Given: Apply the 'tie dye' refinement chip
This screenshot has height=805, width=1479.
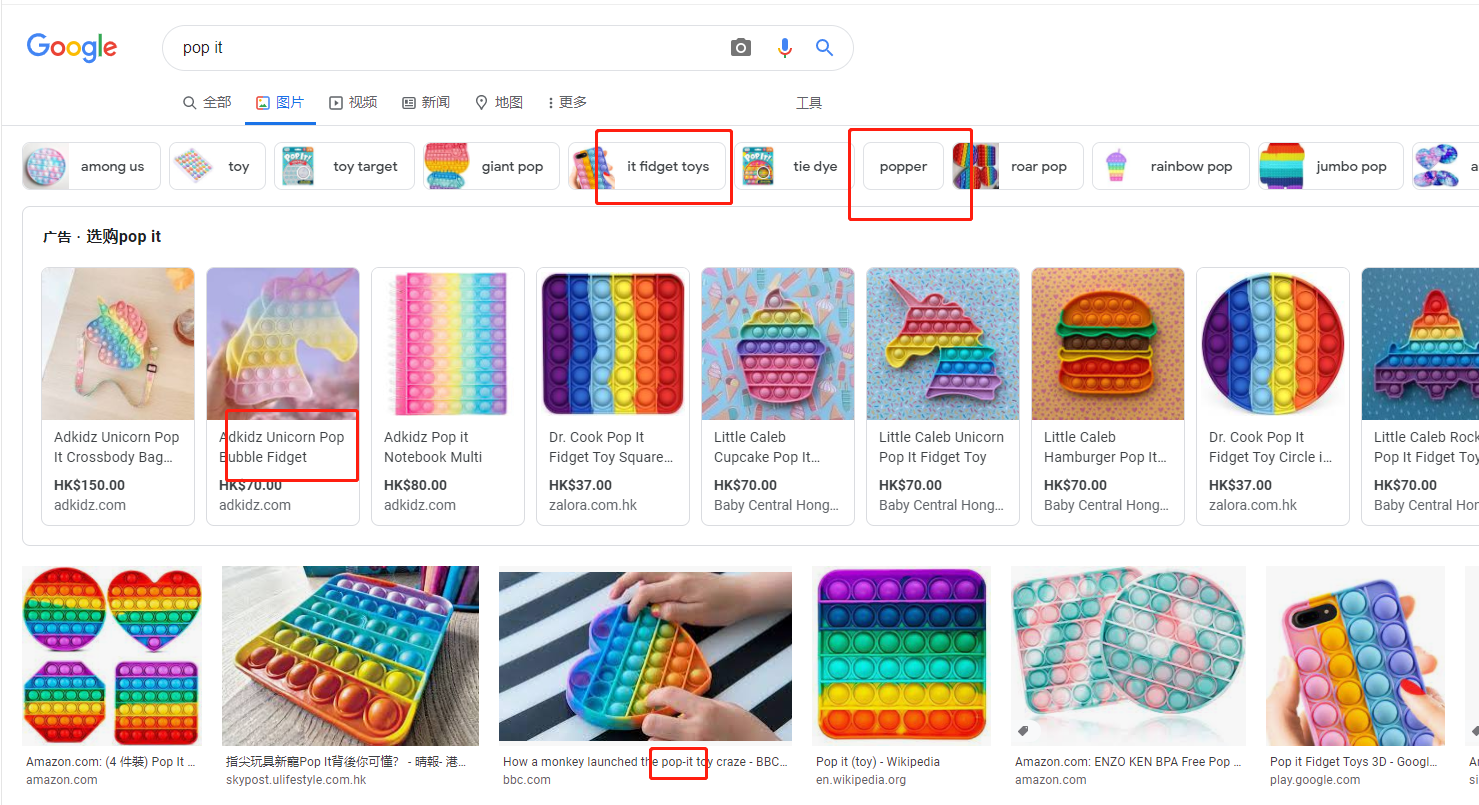Looking at the screenshot, I should click(815, 166).
